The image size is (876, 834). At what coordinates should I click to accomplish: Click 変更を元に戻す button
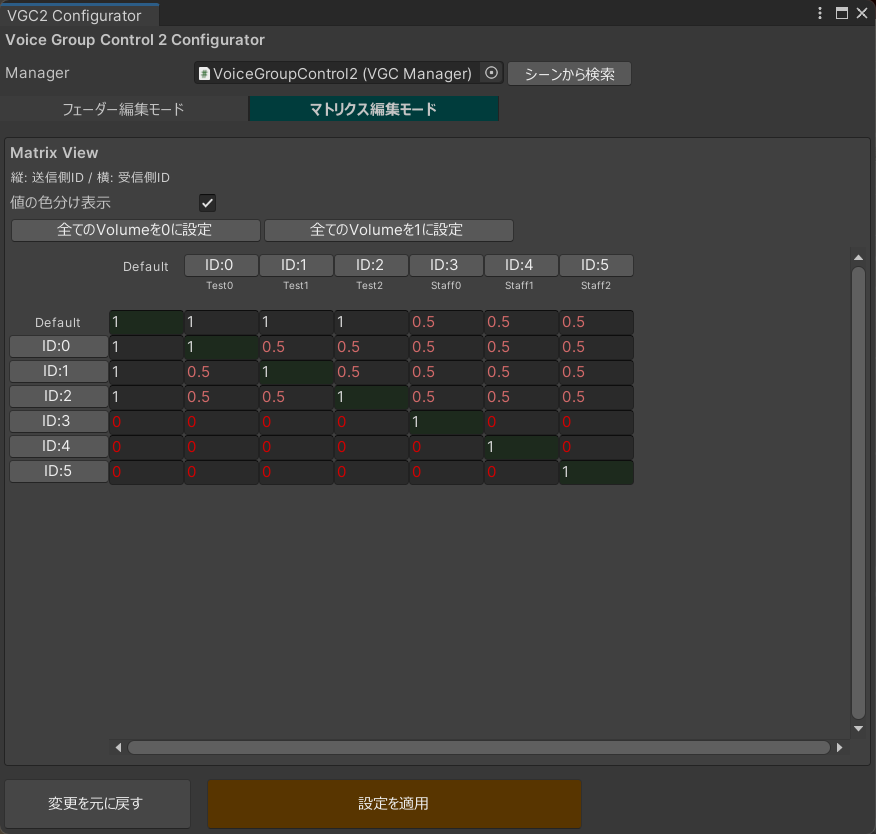pos(97,803)
